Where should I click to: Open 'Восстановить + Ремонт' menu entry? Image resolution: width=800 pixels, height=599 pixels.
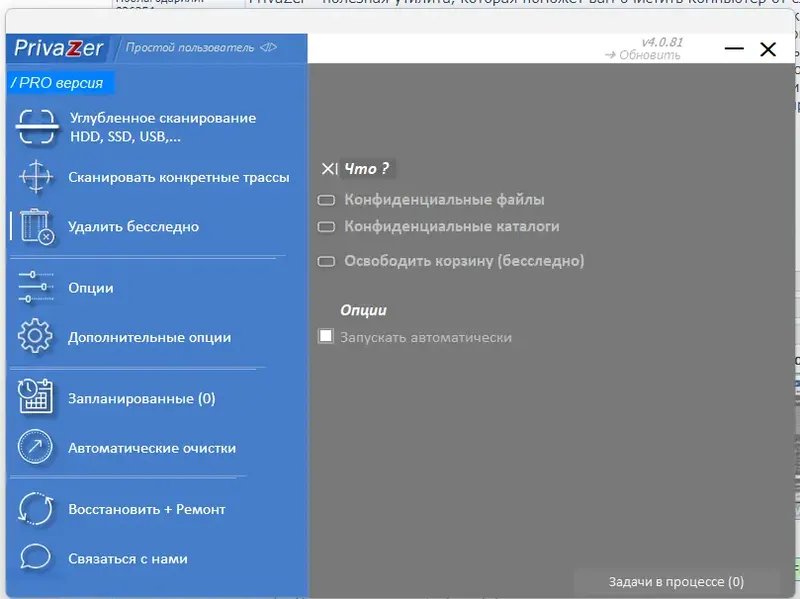point(147,509)
